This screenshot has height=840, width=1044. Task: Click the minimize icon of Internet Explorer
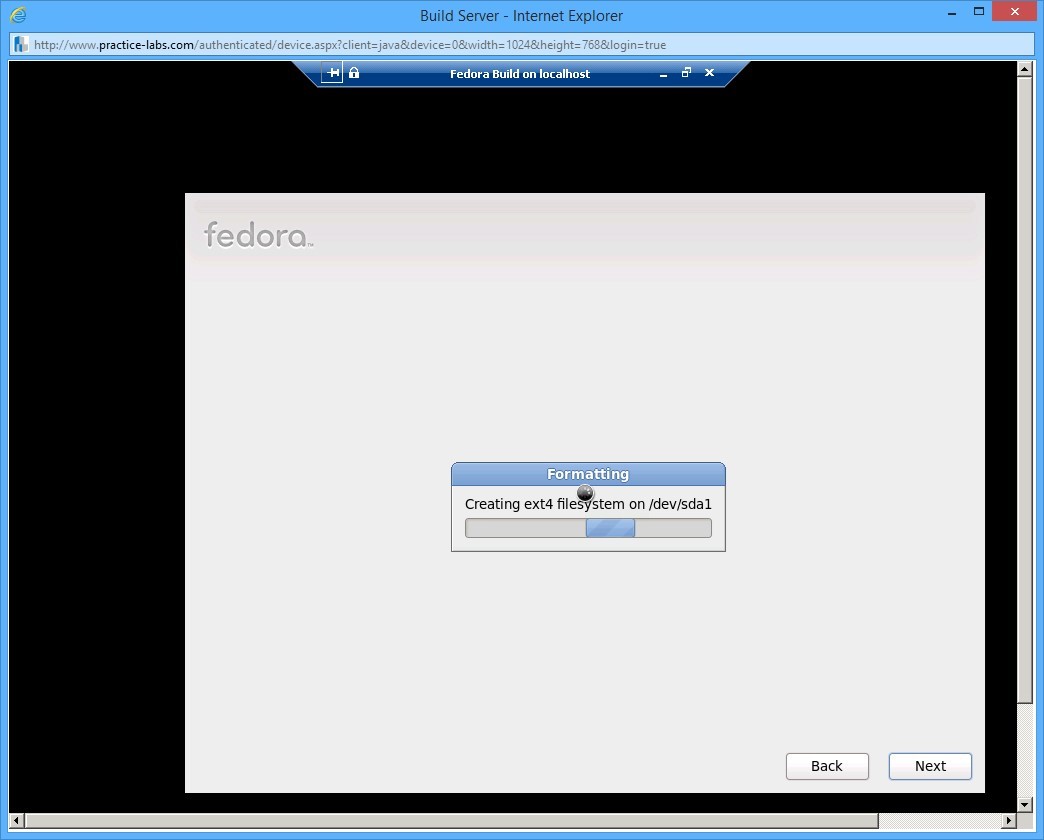(x=951, y=15)
